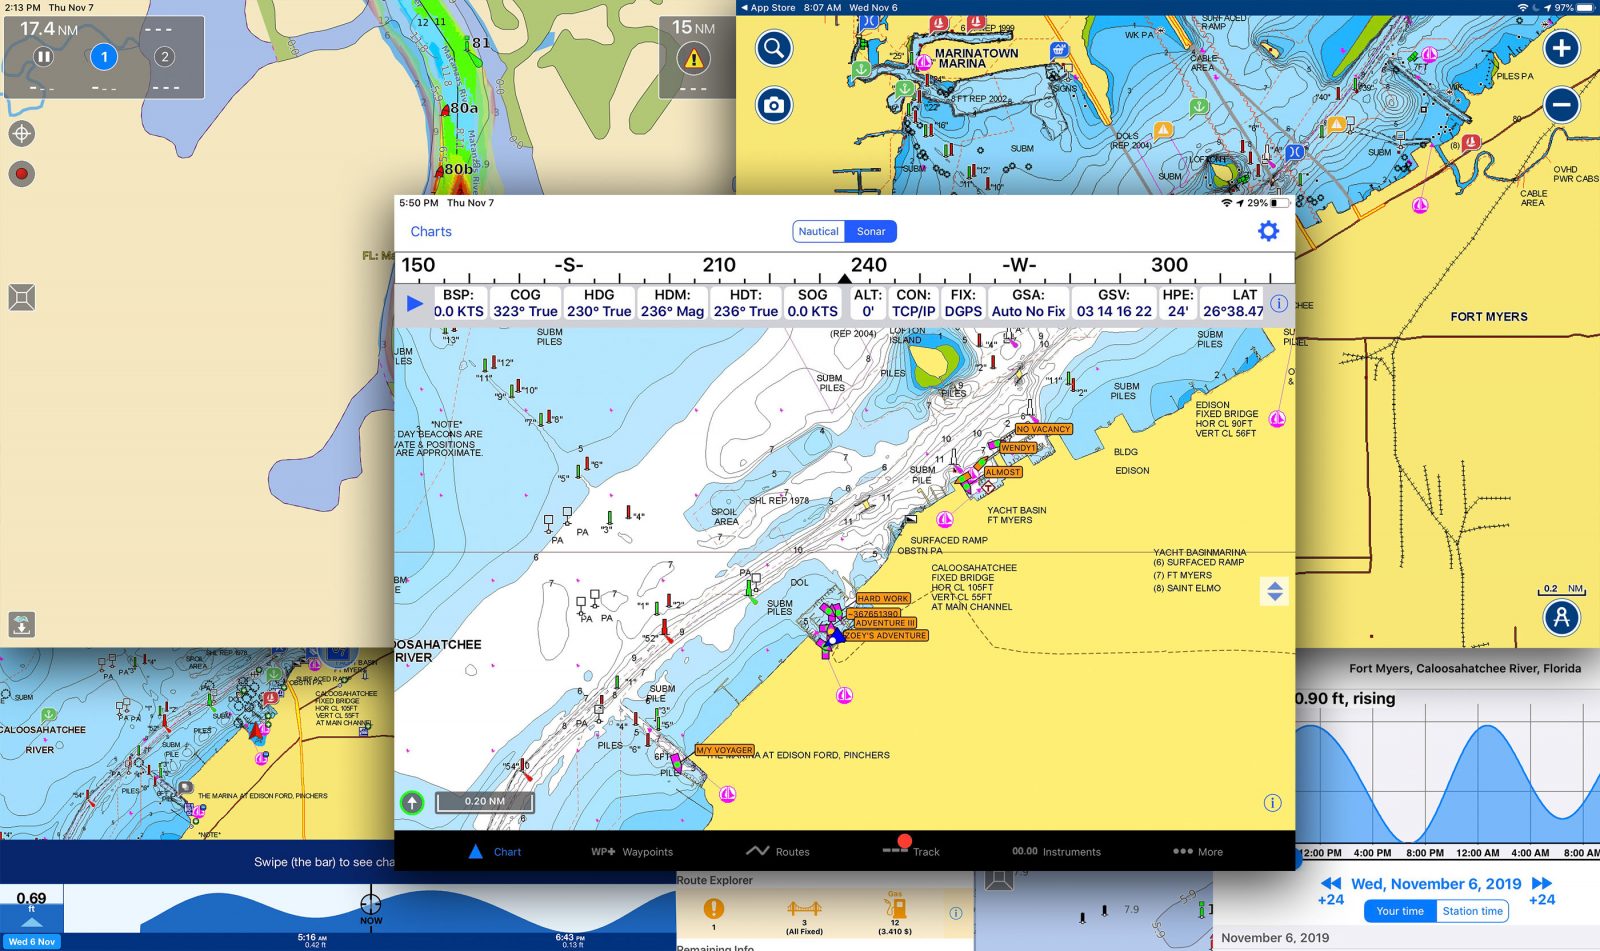Switch the chart mode to Nautical
Screen dimensions: 1600x951
(x=818, y=231)
